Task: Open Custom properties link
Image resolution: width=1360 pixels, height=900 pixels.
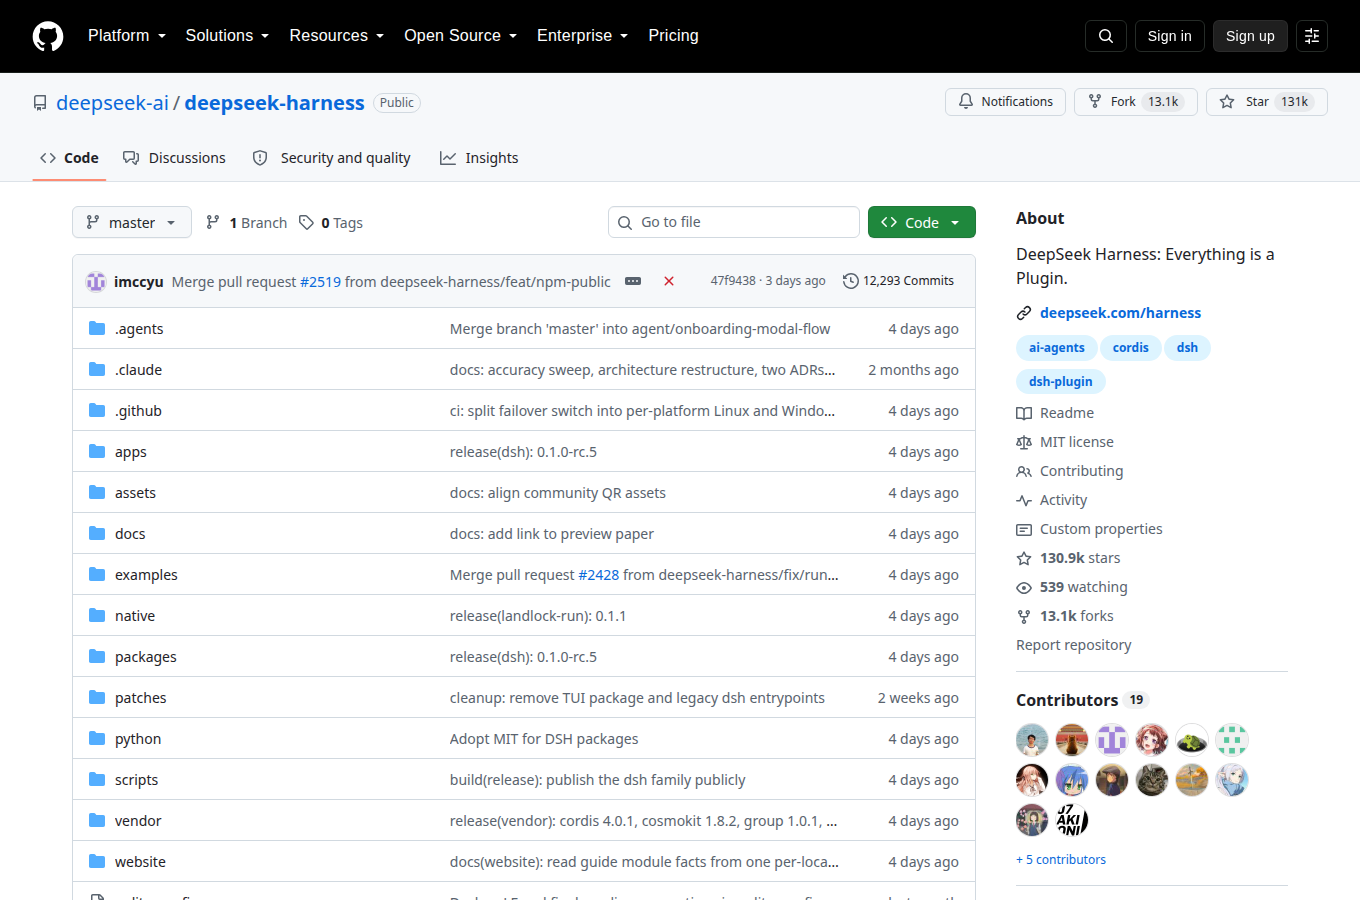Action: (x=1090, y=529)
